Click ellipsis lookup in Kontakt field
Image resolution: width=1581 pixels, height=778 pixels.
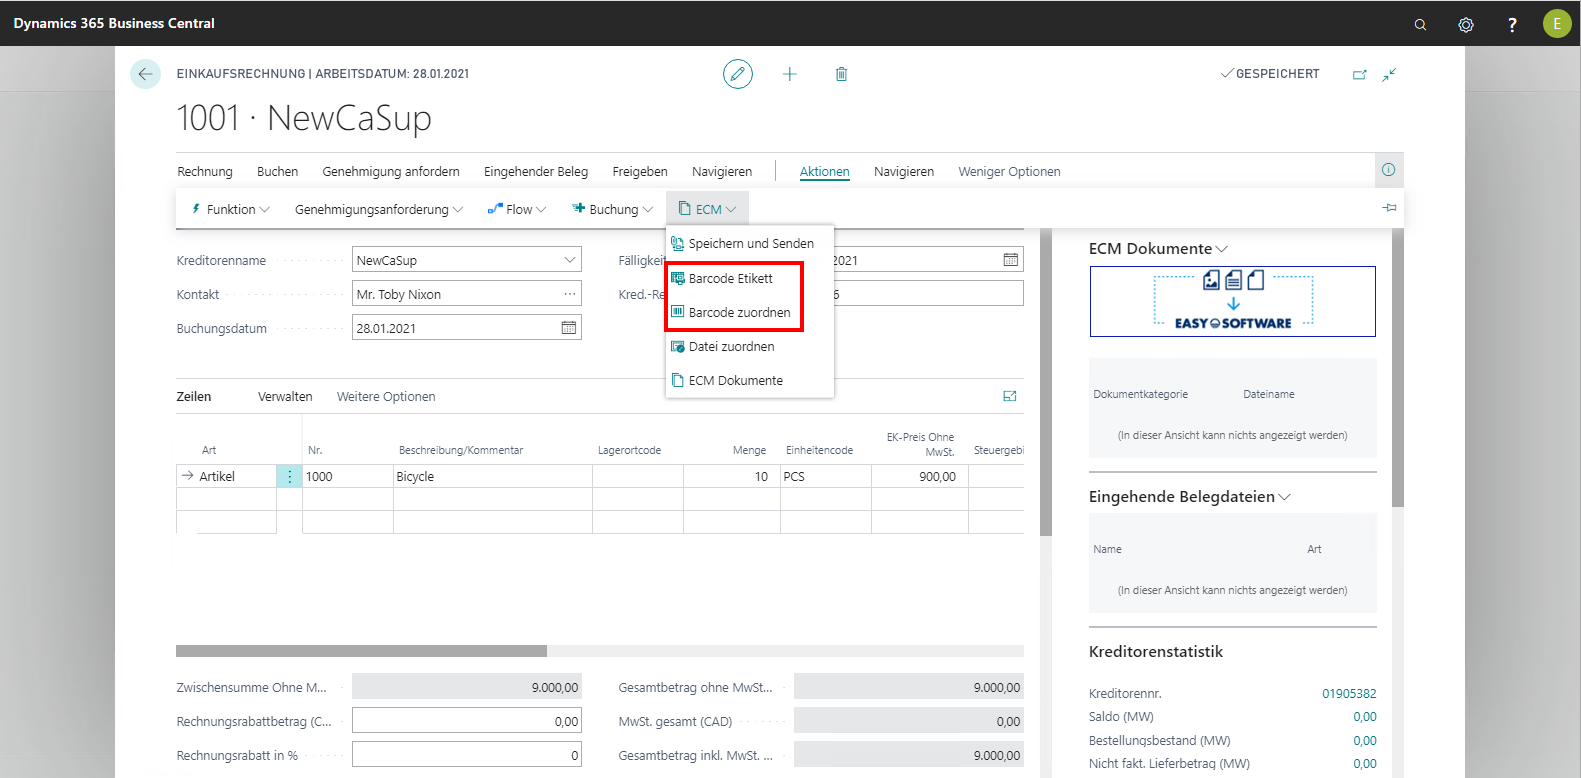570,294
